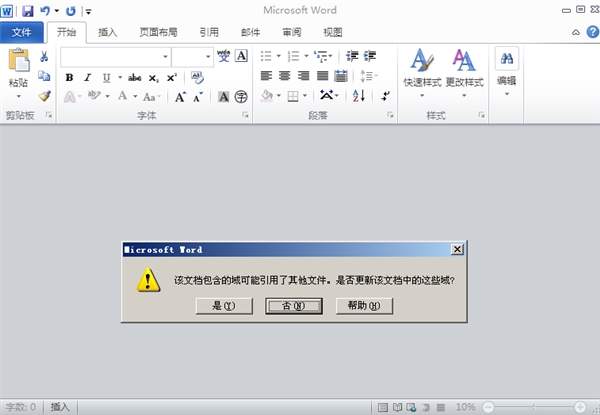600x415 pixels.
Task: Open the File (文件) tab
Action: pos(21,33)
